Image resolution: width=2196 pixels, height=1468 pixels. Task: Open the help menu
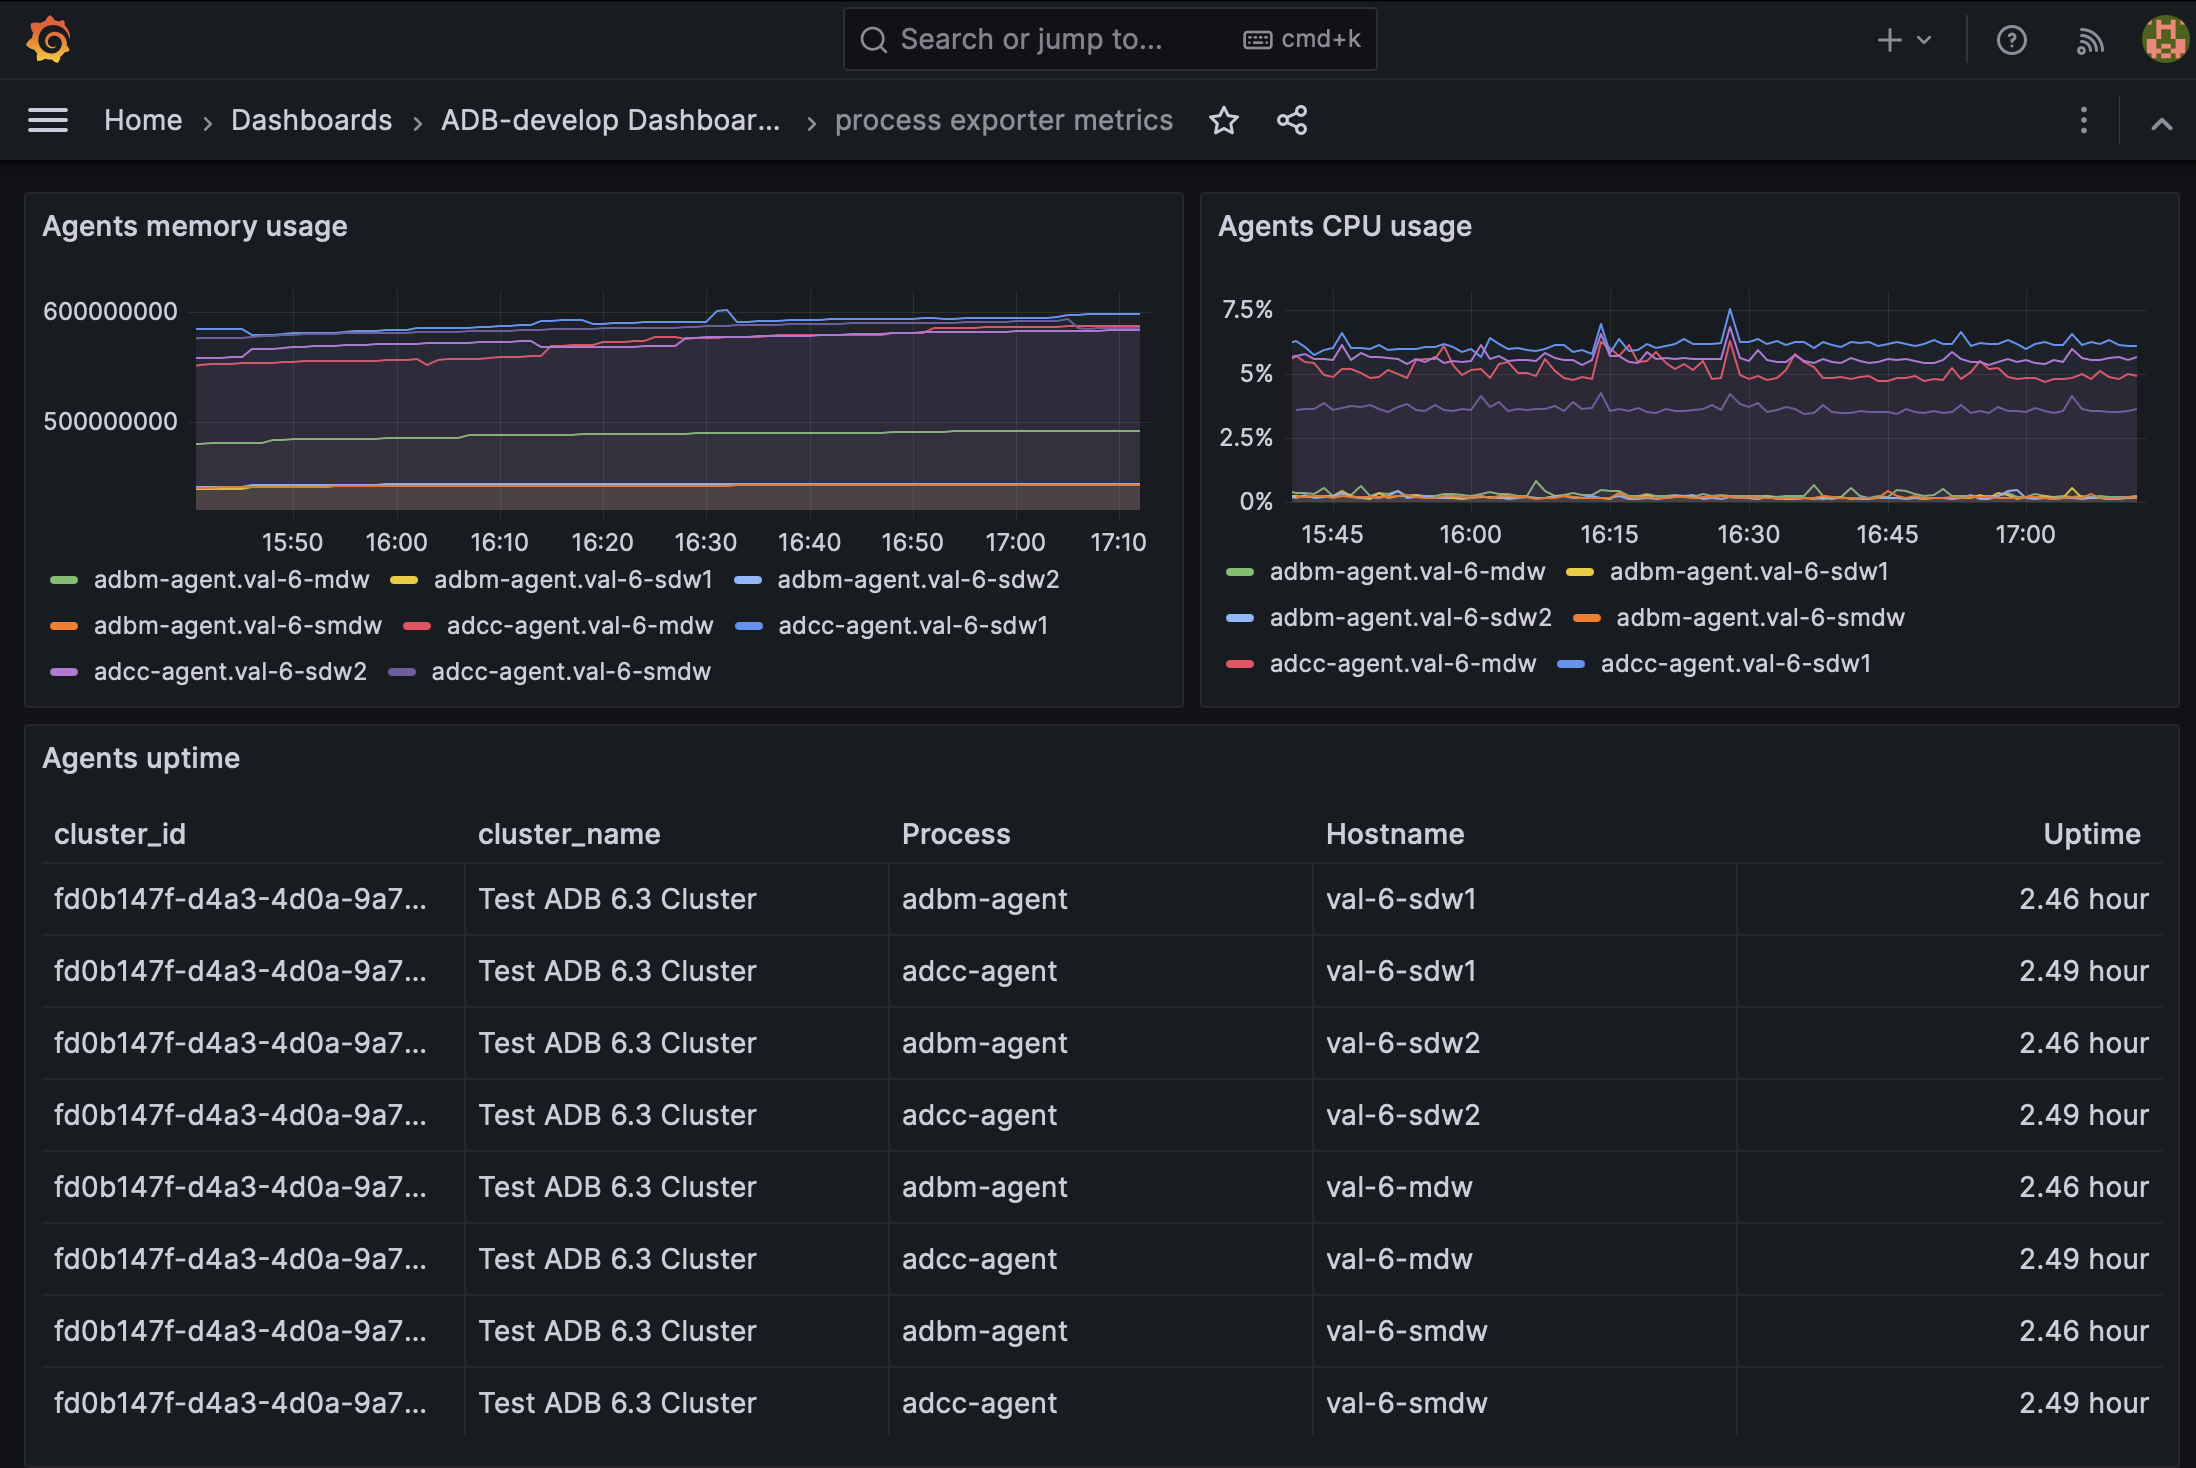coord(2011,39)
